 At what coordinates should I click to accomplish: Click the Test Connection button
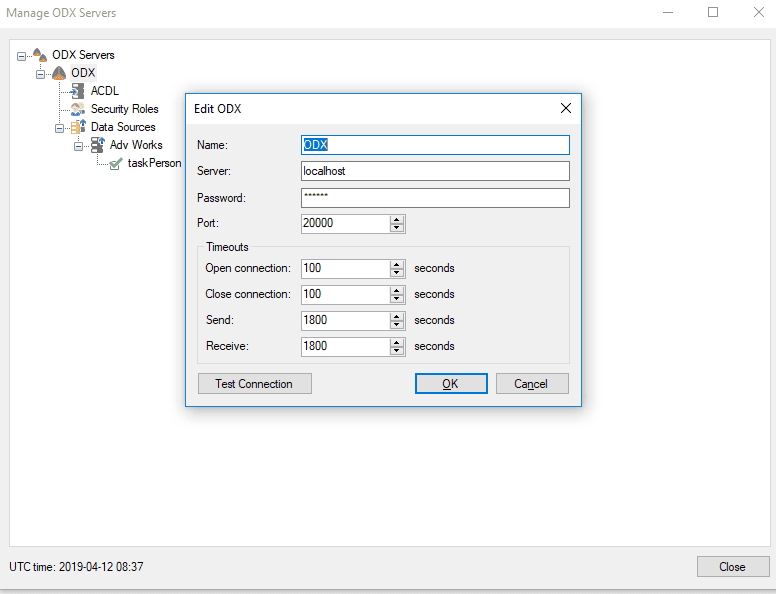tap(254, 384)
